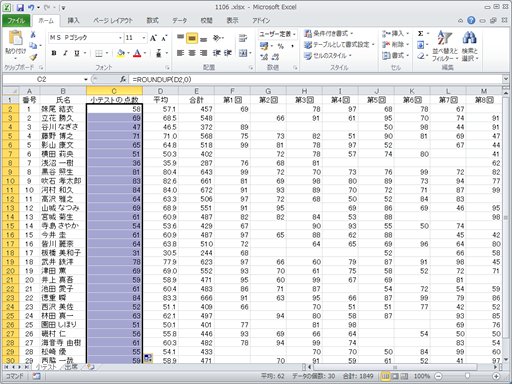
Task: Click the Cut scissors icon
Action: [33, 35]
